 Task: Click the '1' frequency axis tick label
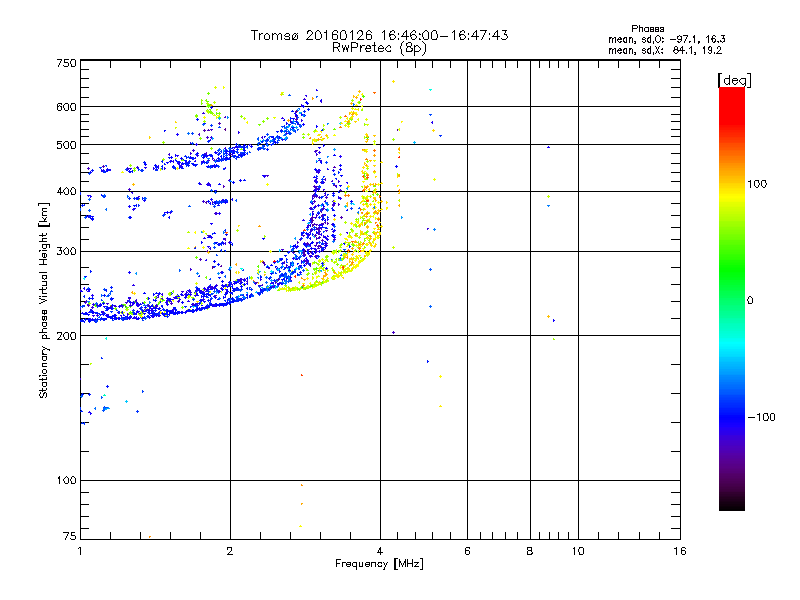coord(80,551)
